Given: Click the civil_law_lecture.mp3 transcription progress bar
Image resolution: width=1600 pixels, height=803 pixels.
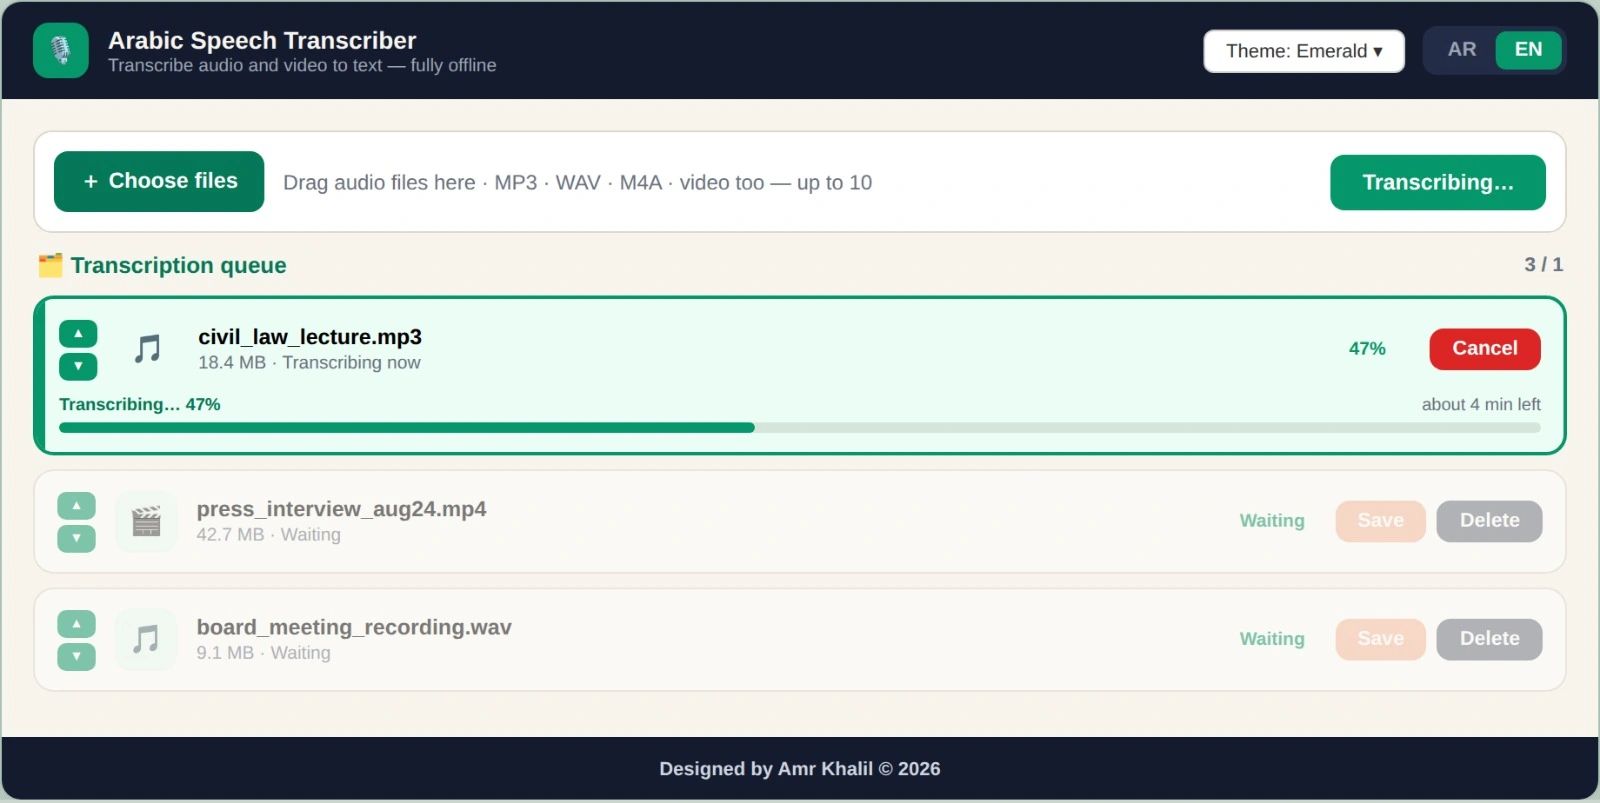Looking at the screenshot, I should click(799, 428).
